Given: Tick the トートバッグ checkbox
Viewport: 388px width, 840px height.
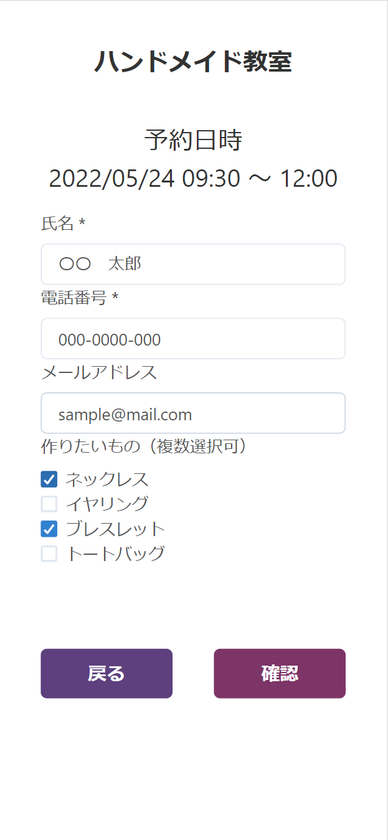Looking at the screenshot, I should coord(49,554).
